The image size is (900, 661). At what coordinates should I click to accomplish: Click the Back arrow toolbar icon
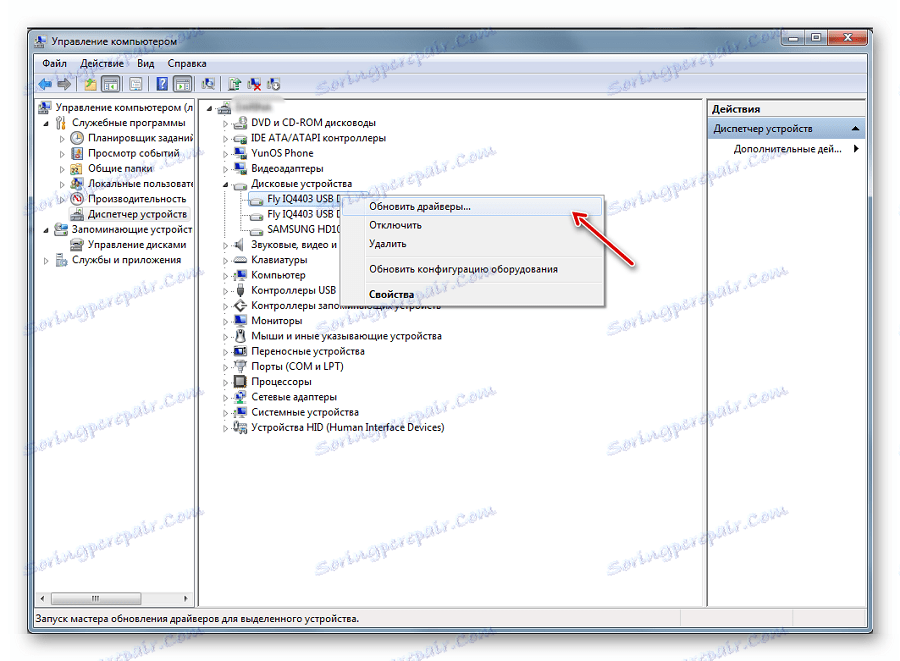click(45, 84)
